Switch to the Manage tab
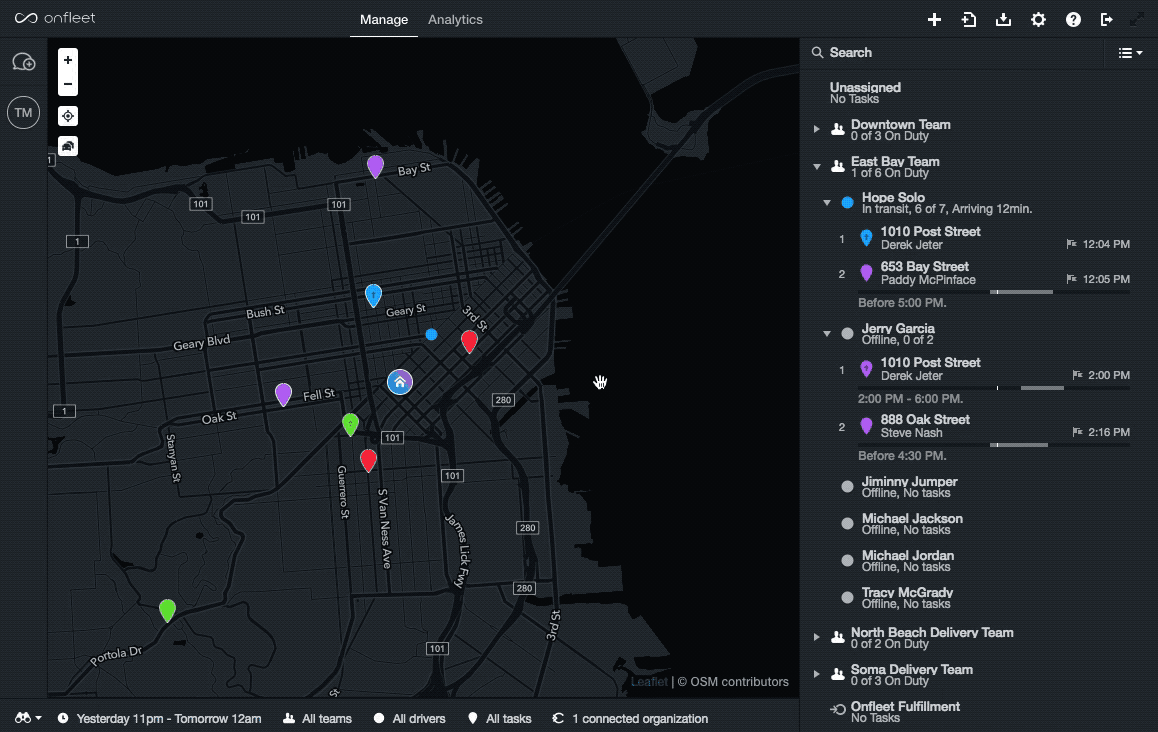1158x732 pixels. tap(384, 20)
